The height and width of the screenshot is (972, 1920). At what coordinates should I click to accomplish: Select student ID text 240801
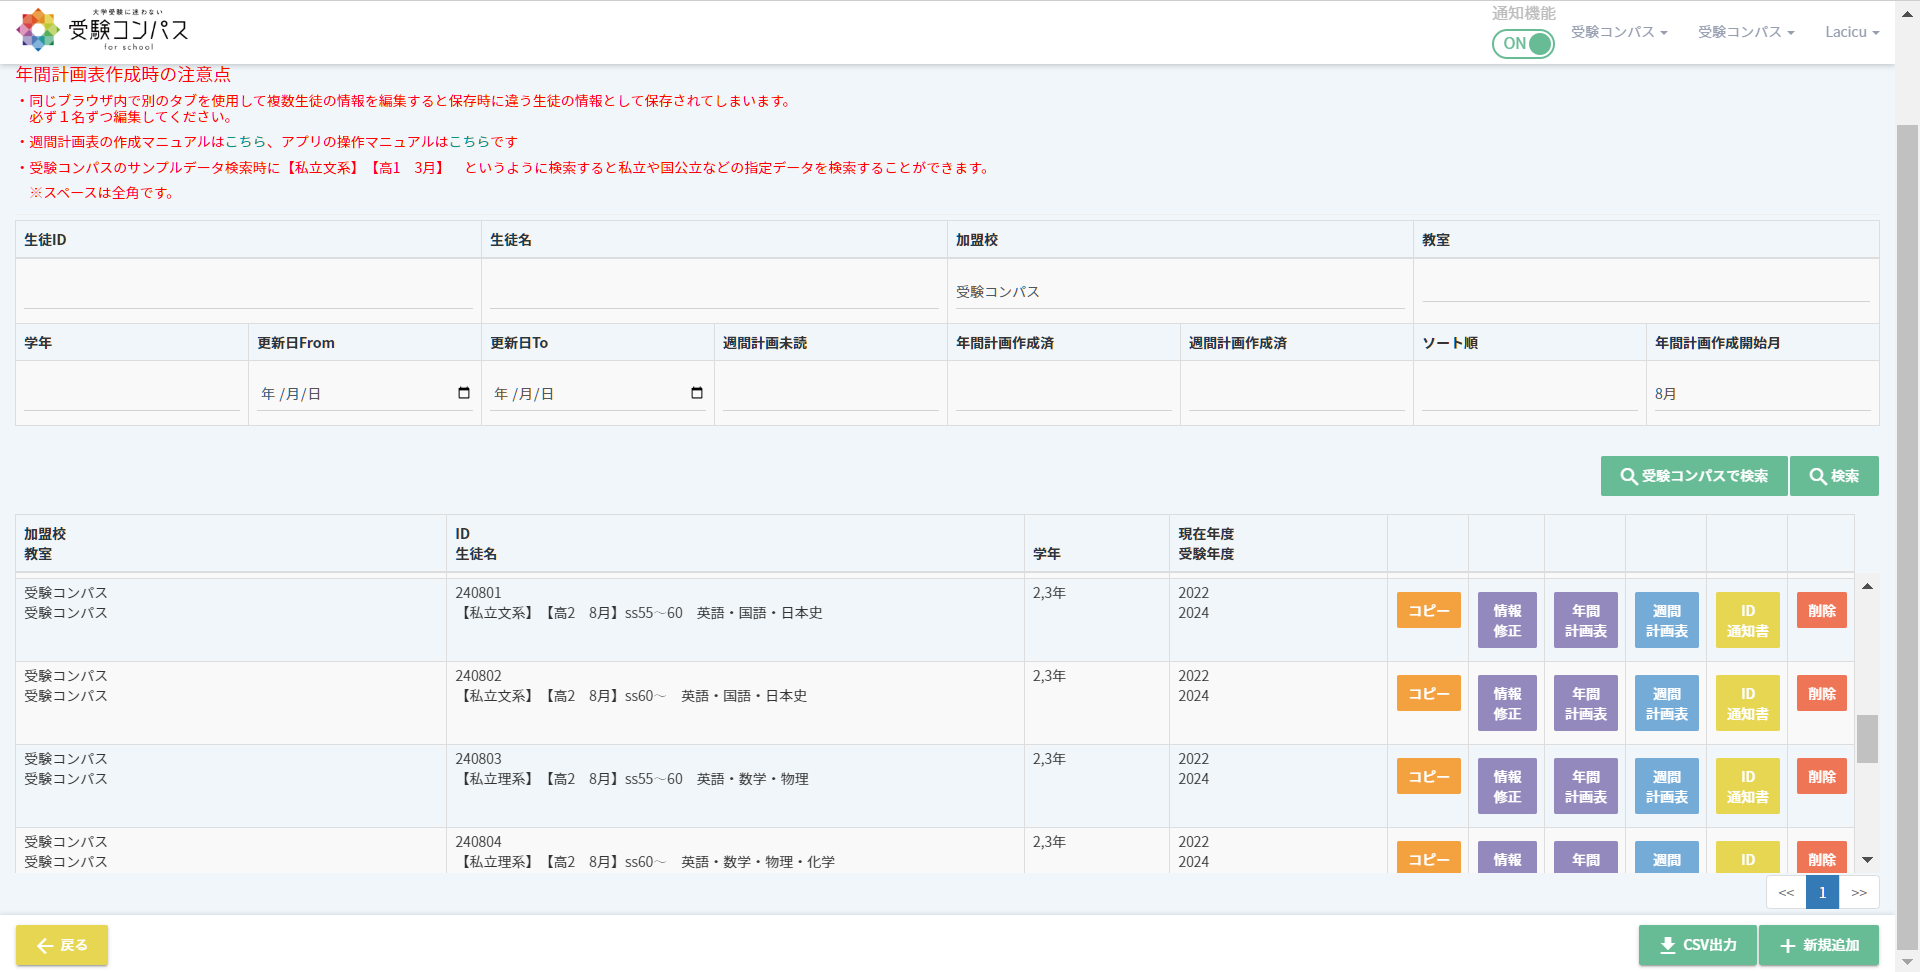(x=478, y=593)
